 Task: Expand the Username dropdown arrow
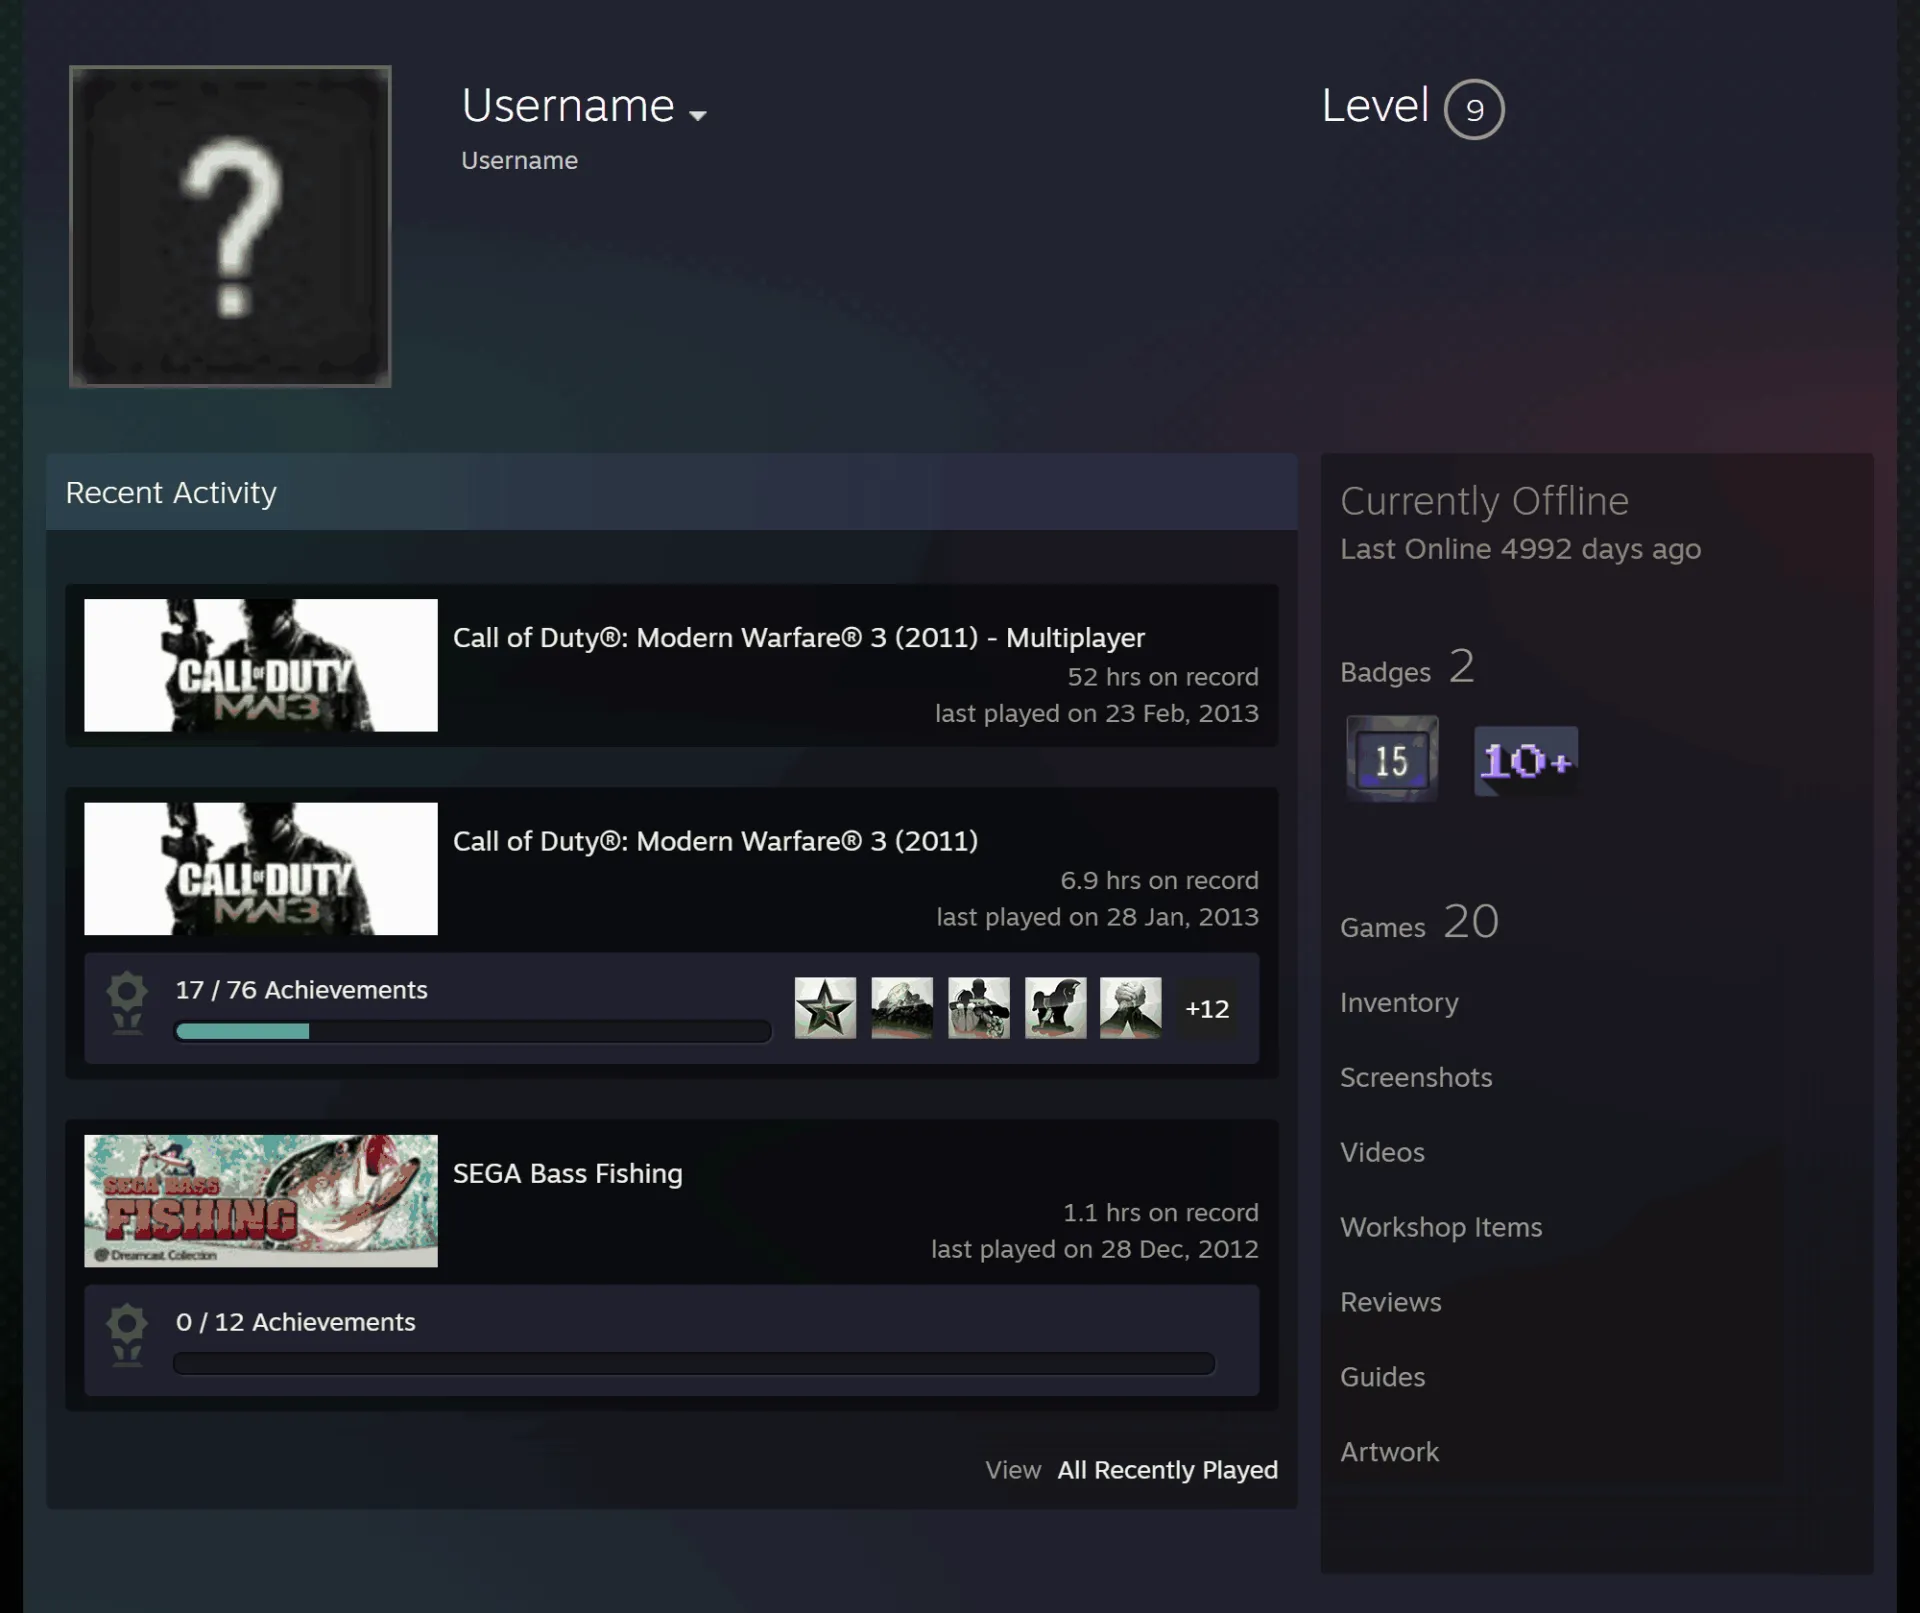[x=698, y=116]
